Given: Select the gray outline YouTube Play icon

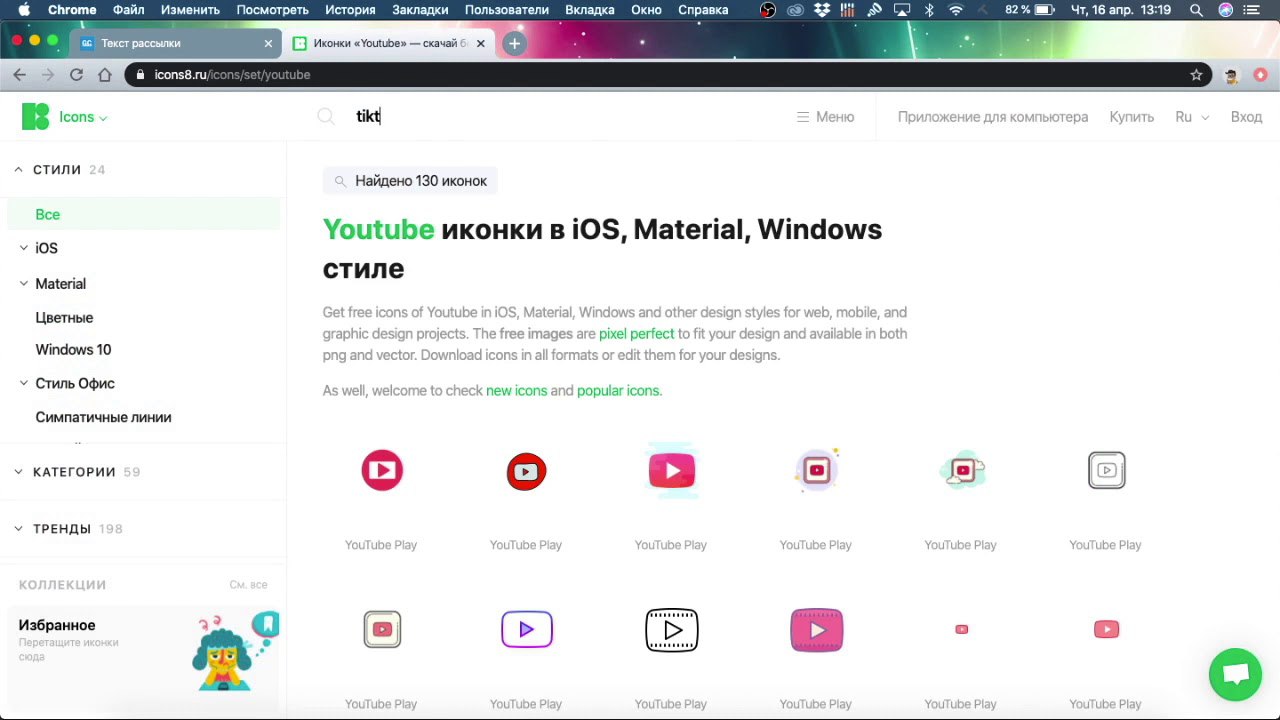Looking at the screenshot, I should click(1107, 470).
